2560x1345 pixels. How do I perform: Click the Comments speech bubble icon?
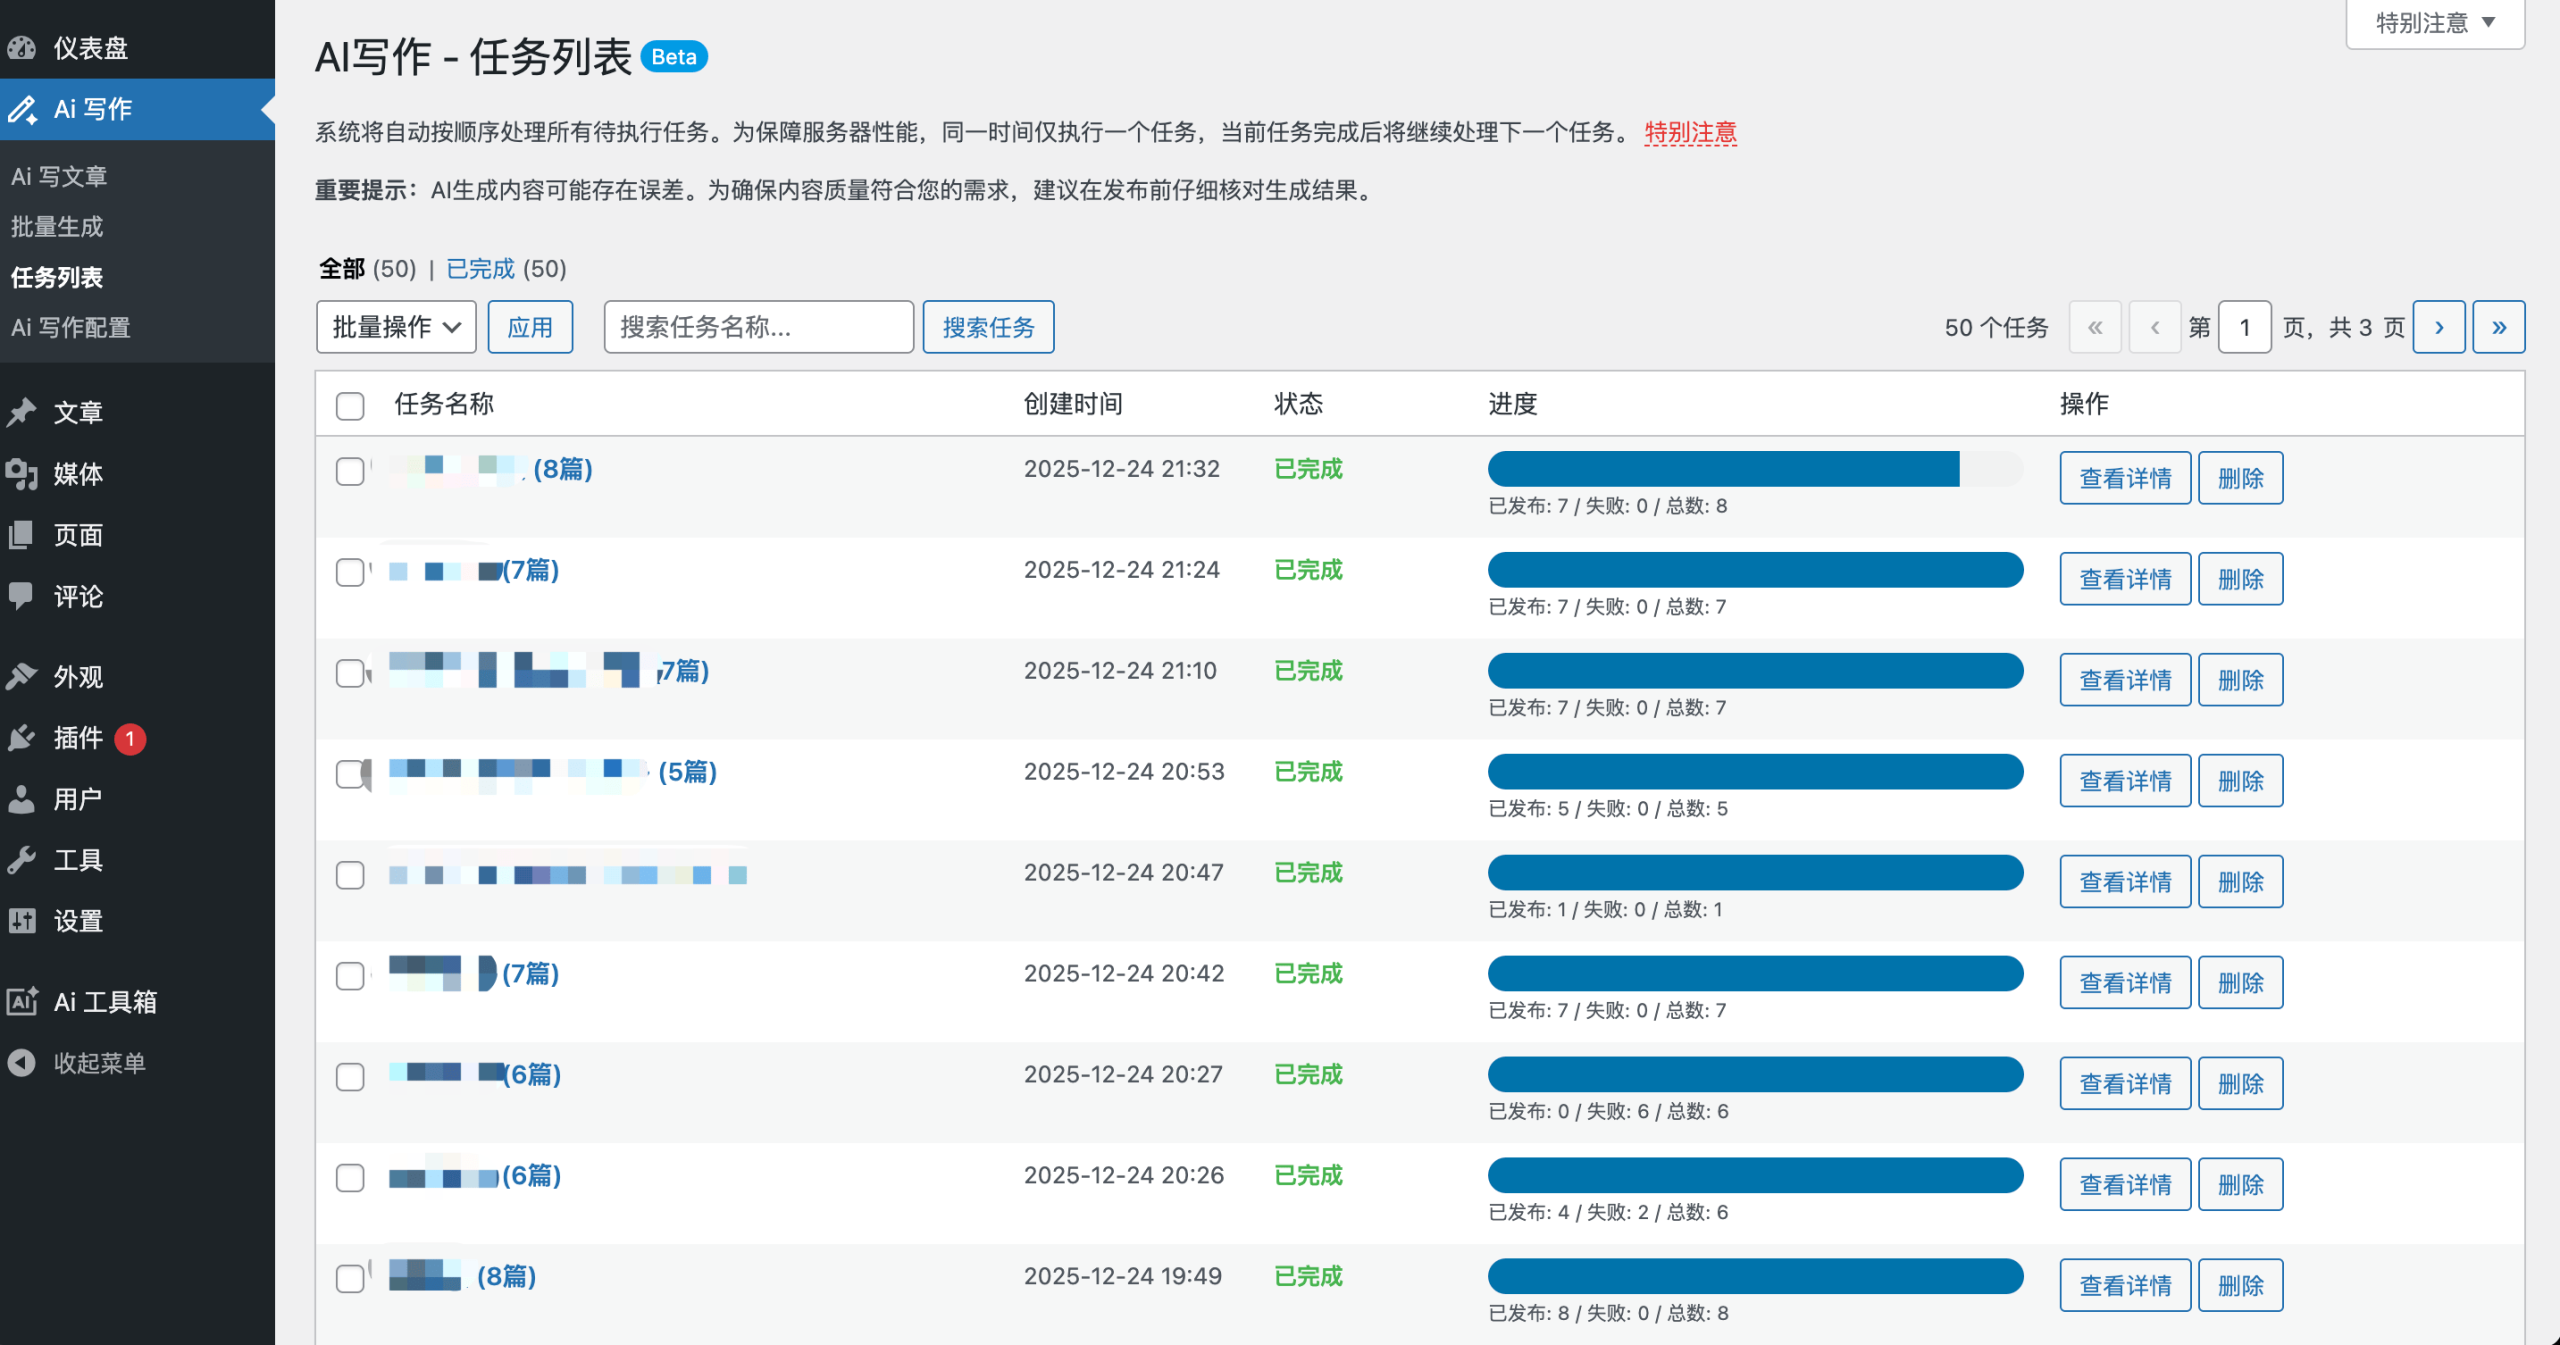(x=22, y=596)
